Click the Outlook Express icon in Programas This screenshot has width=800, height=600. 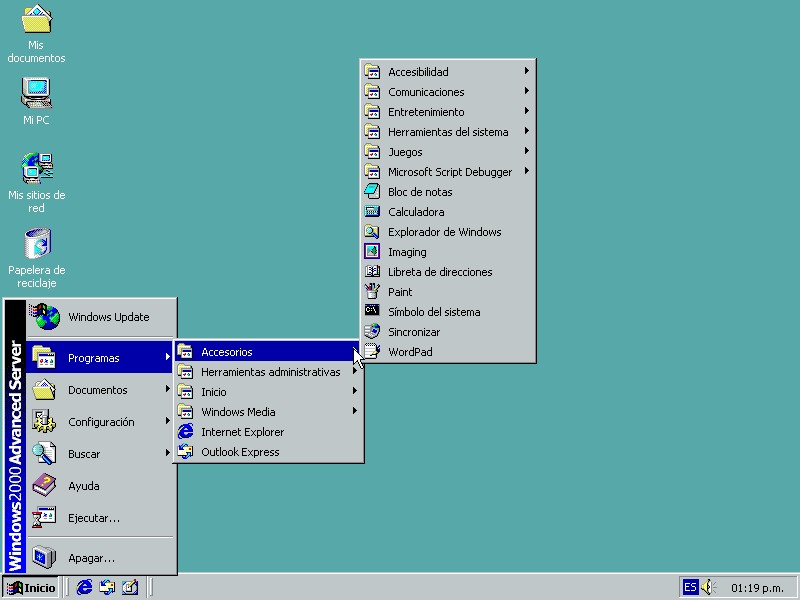(185, 452)
